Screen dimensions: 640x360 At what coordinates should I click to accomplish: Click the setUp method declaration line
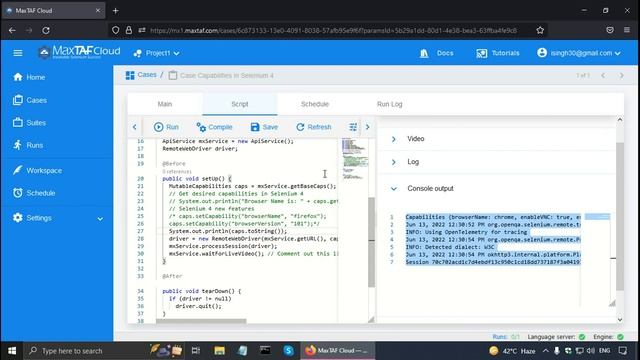pyautogui.click(x=197, y=178)
